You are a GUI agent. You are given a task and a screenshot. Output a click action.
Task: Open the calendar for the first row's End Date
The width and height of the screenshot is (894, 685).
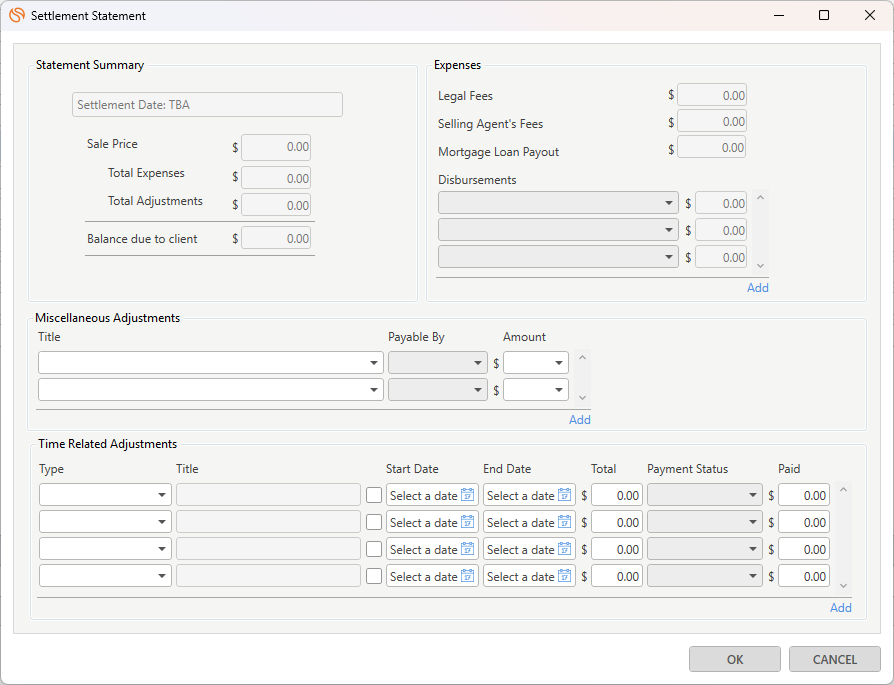564,495
